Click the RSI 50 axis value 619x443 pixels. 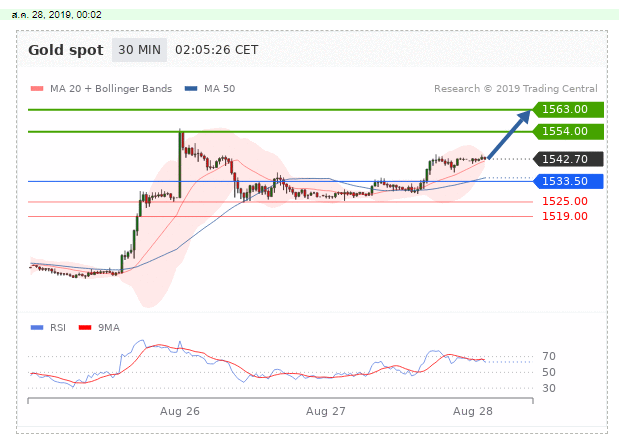(549, 372)
